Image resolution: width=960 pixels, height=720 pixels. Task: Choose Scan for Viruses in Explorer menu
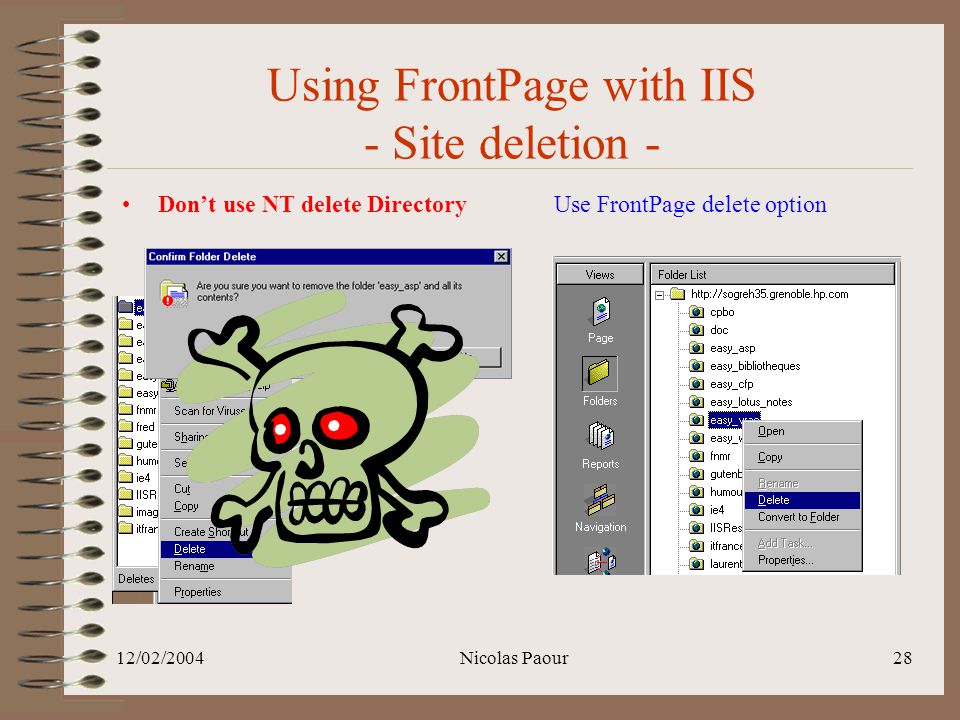tap(209, 411)
